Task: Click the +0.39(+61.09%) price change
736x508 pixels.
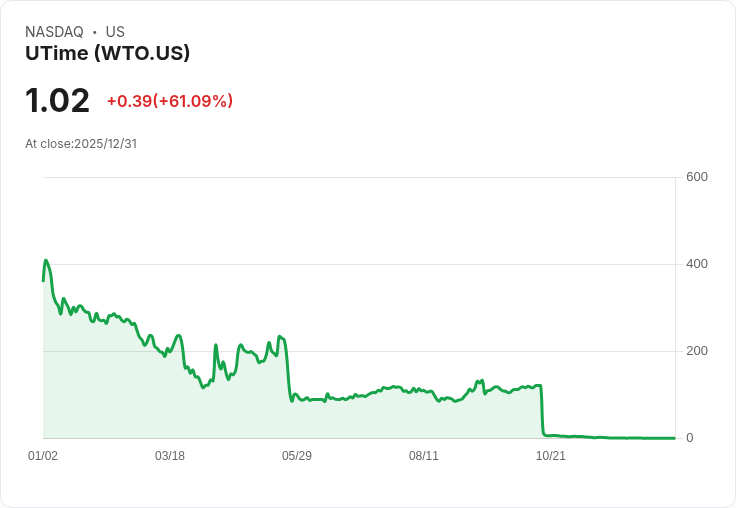Action: pyautogui.click(x=169, y=101)
